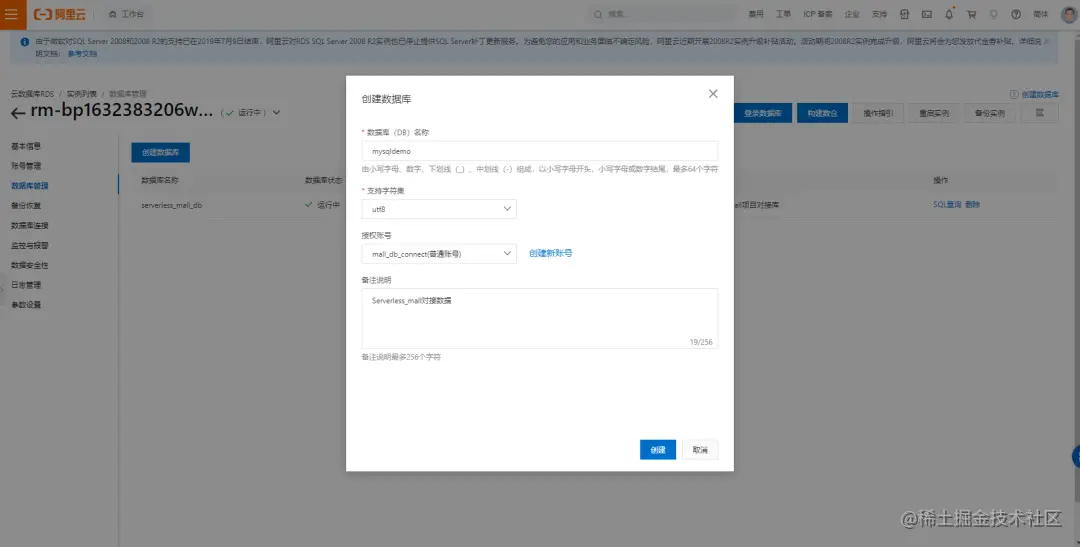The width and height of the screenshot is (1080, 547).
Task: Click the 备份实例 button
Action: coord(990,113)
